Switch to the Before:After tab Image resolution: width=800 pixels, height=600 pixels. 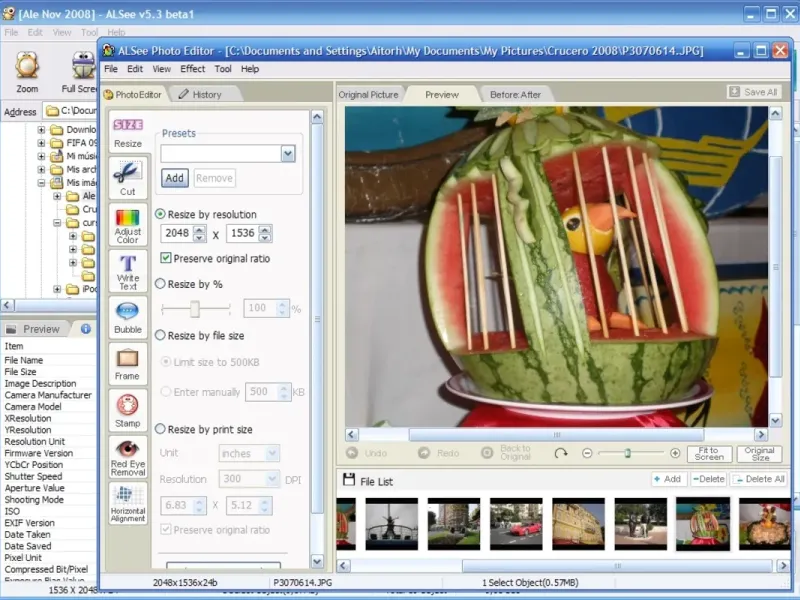pyautogui.click(x=515, y=95)
